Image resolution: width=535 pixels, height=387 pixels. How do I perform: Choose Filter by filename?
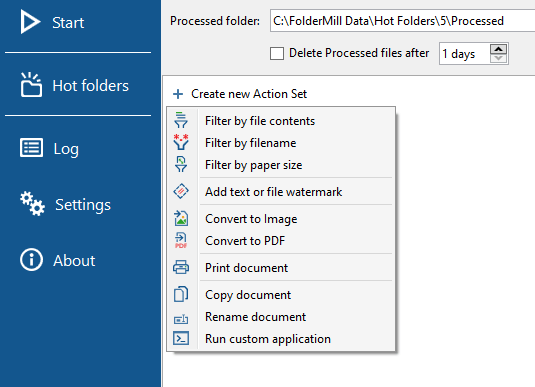click(x=281, y=143)
